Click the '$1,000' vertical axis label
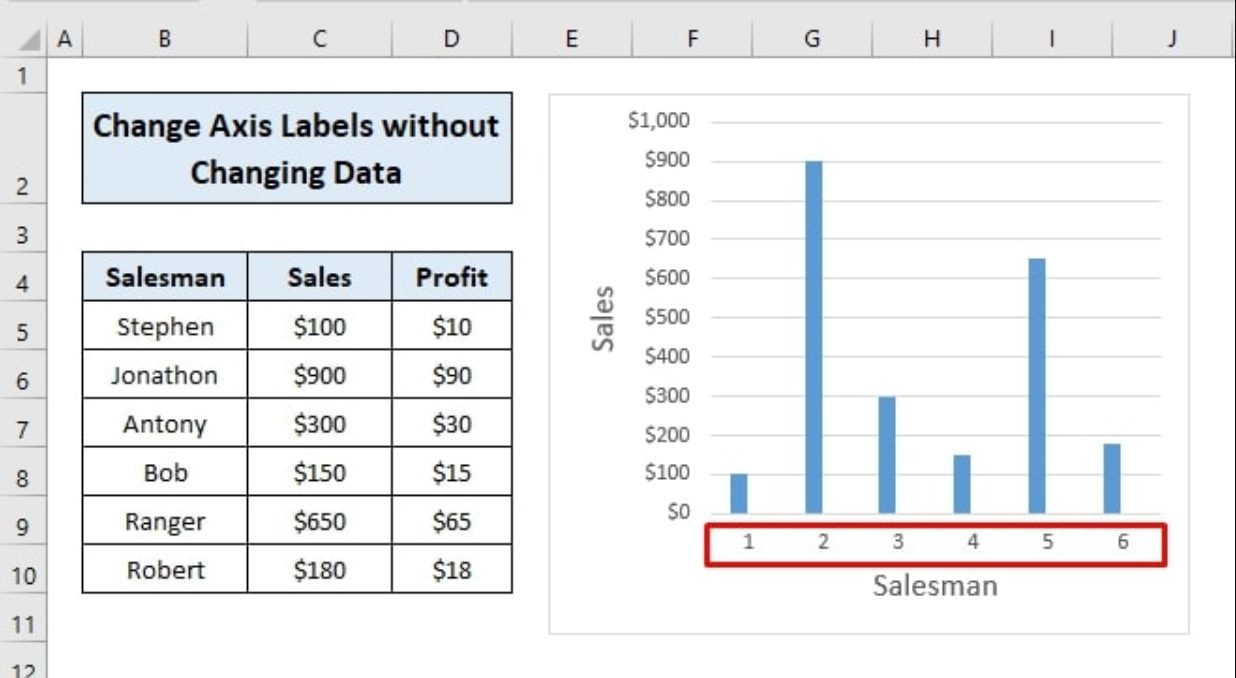This screenshot has width=1236, height=678. pos(658,121)
